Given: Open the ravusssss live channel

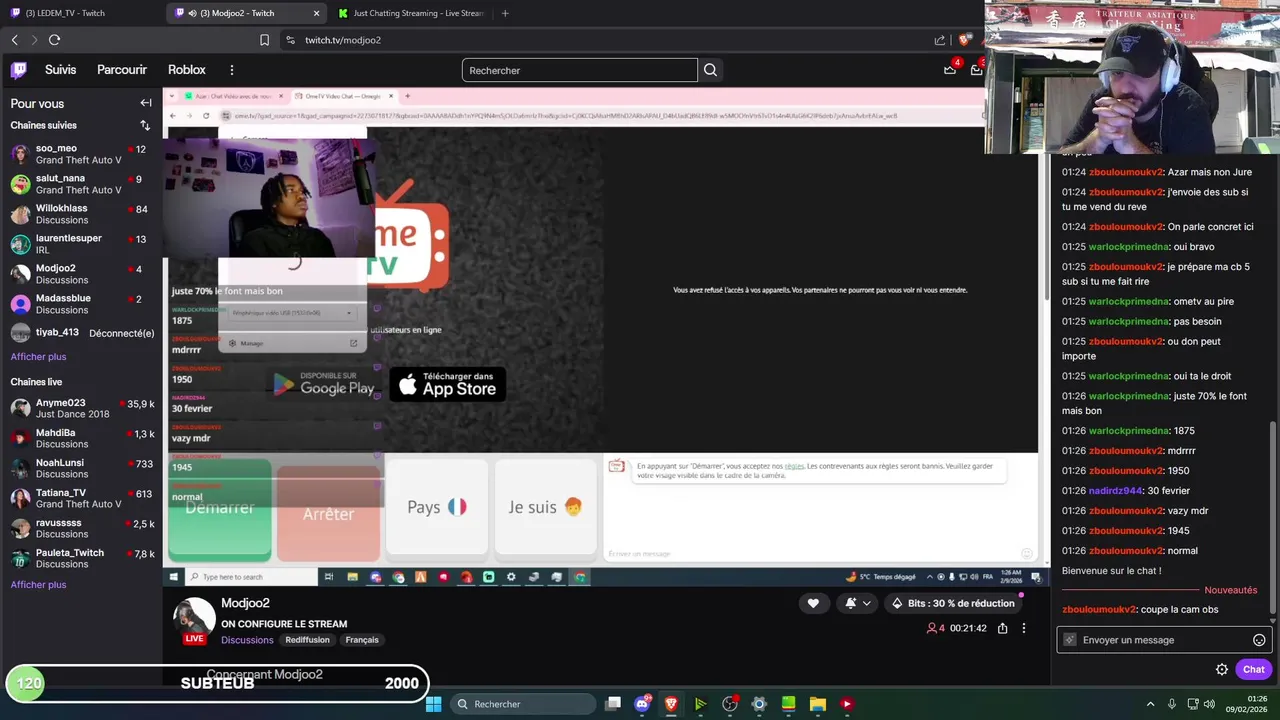Looking at the screenshot, I should [81, 528].
